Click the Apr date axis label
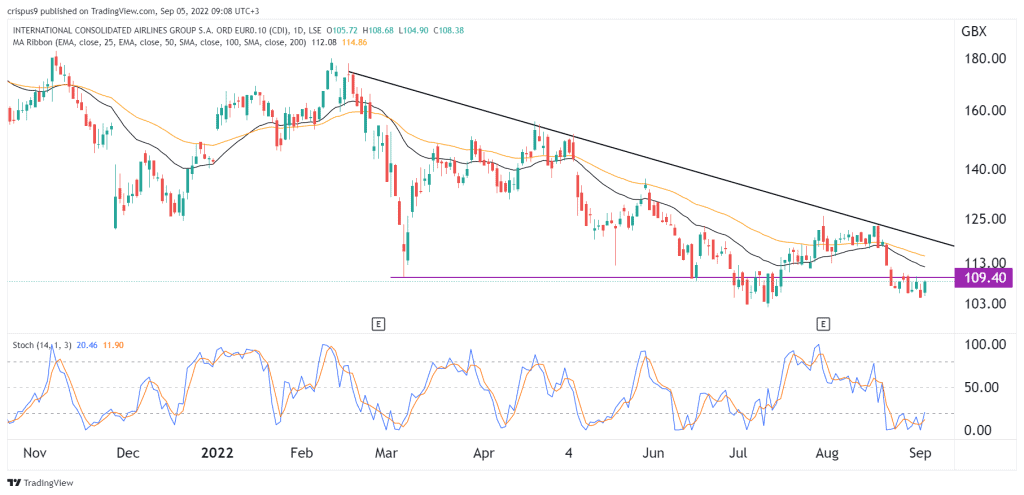1024x495 pixels. click(484, 453)
